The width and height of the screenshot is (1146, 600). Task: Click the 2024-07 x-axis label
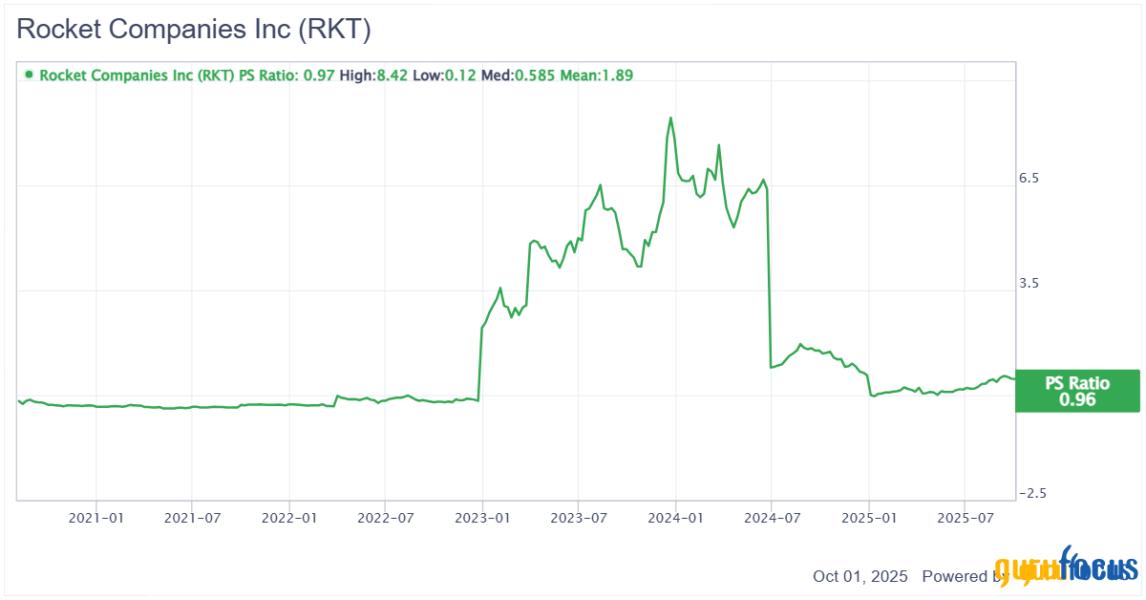[x=772, y=518]
